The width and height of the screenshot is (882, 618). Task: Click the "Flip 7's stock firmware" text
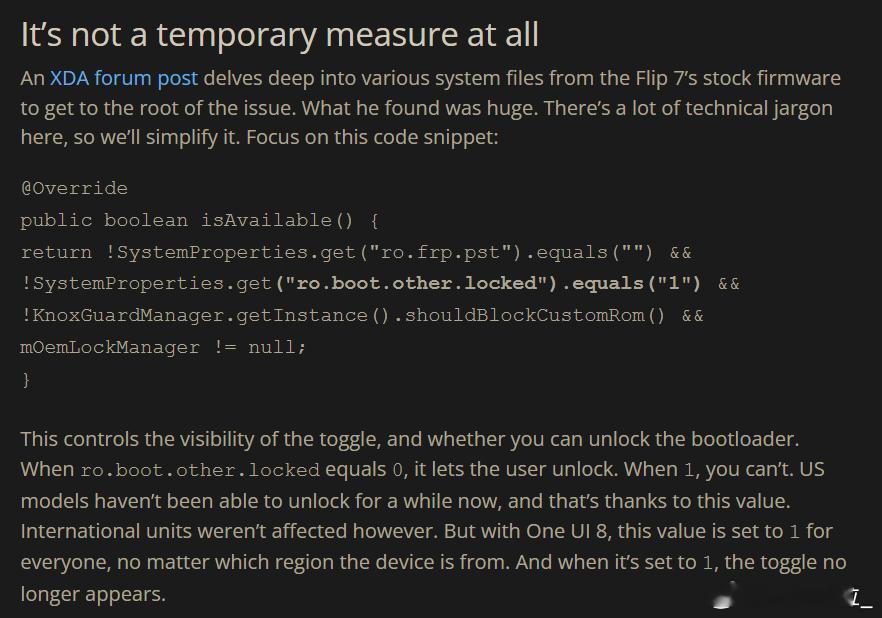pyautogui.click(x=738, y=78)
